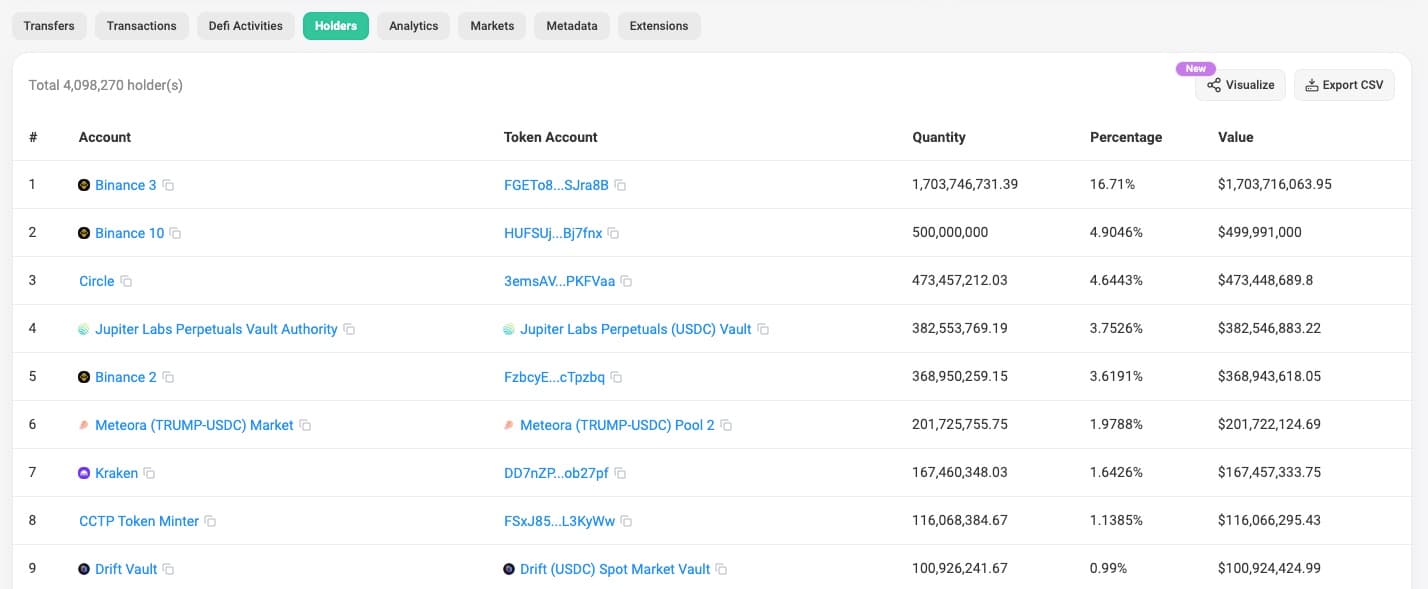Open the Binance 2 account link

pos(126,377)
